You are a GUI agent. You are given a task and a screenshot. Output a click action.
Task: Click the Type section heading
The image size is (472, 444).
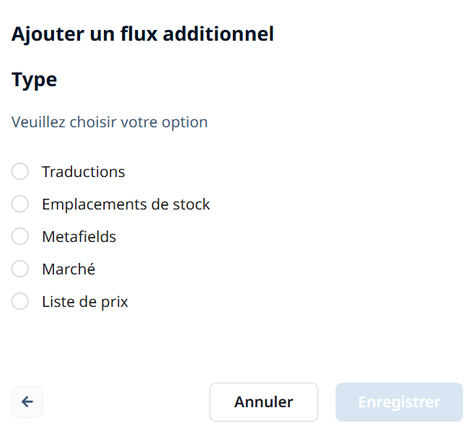pyautogui.click(x=34, y=80)
